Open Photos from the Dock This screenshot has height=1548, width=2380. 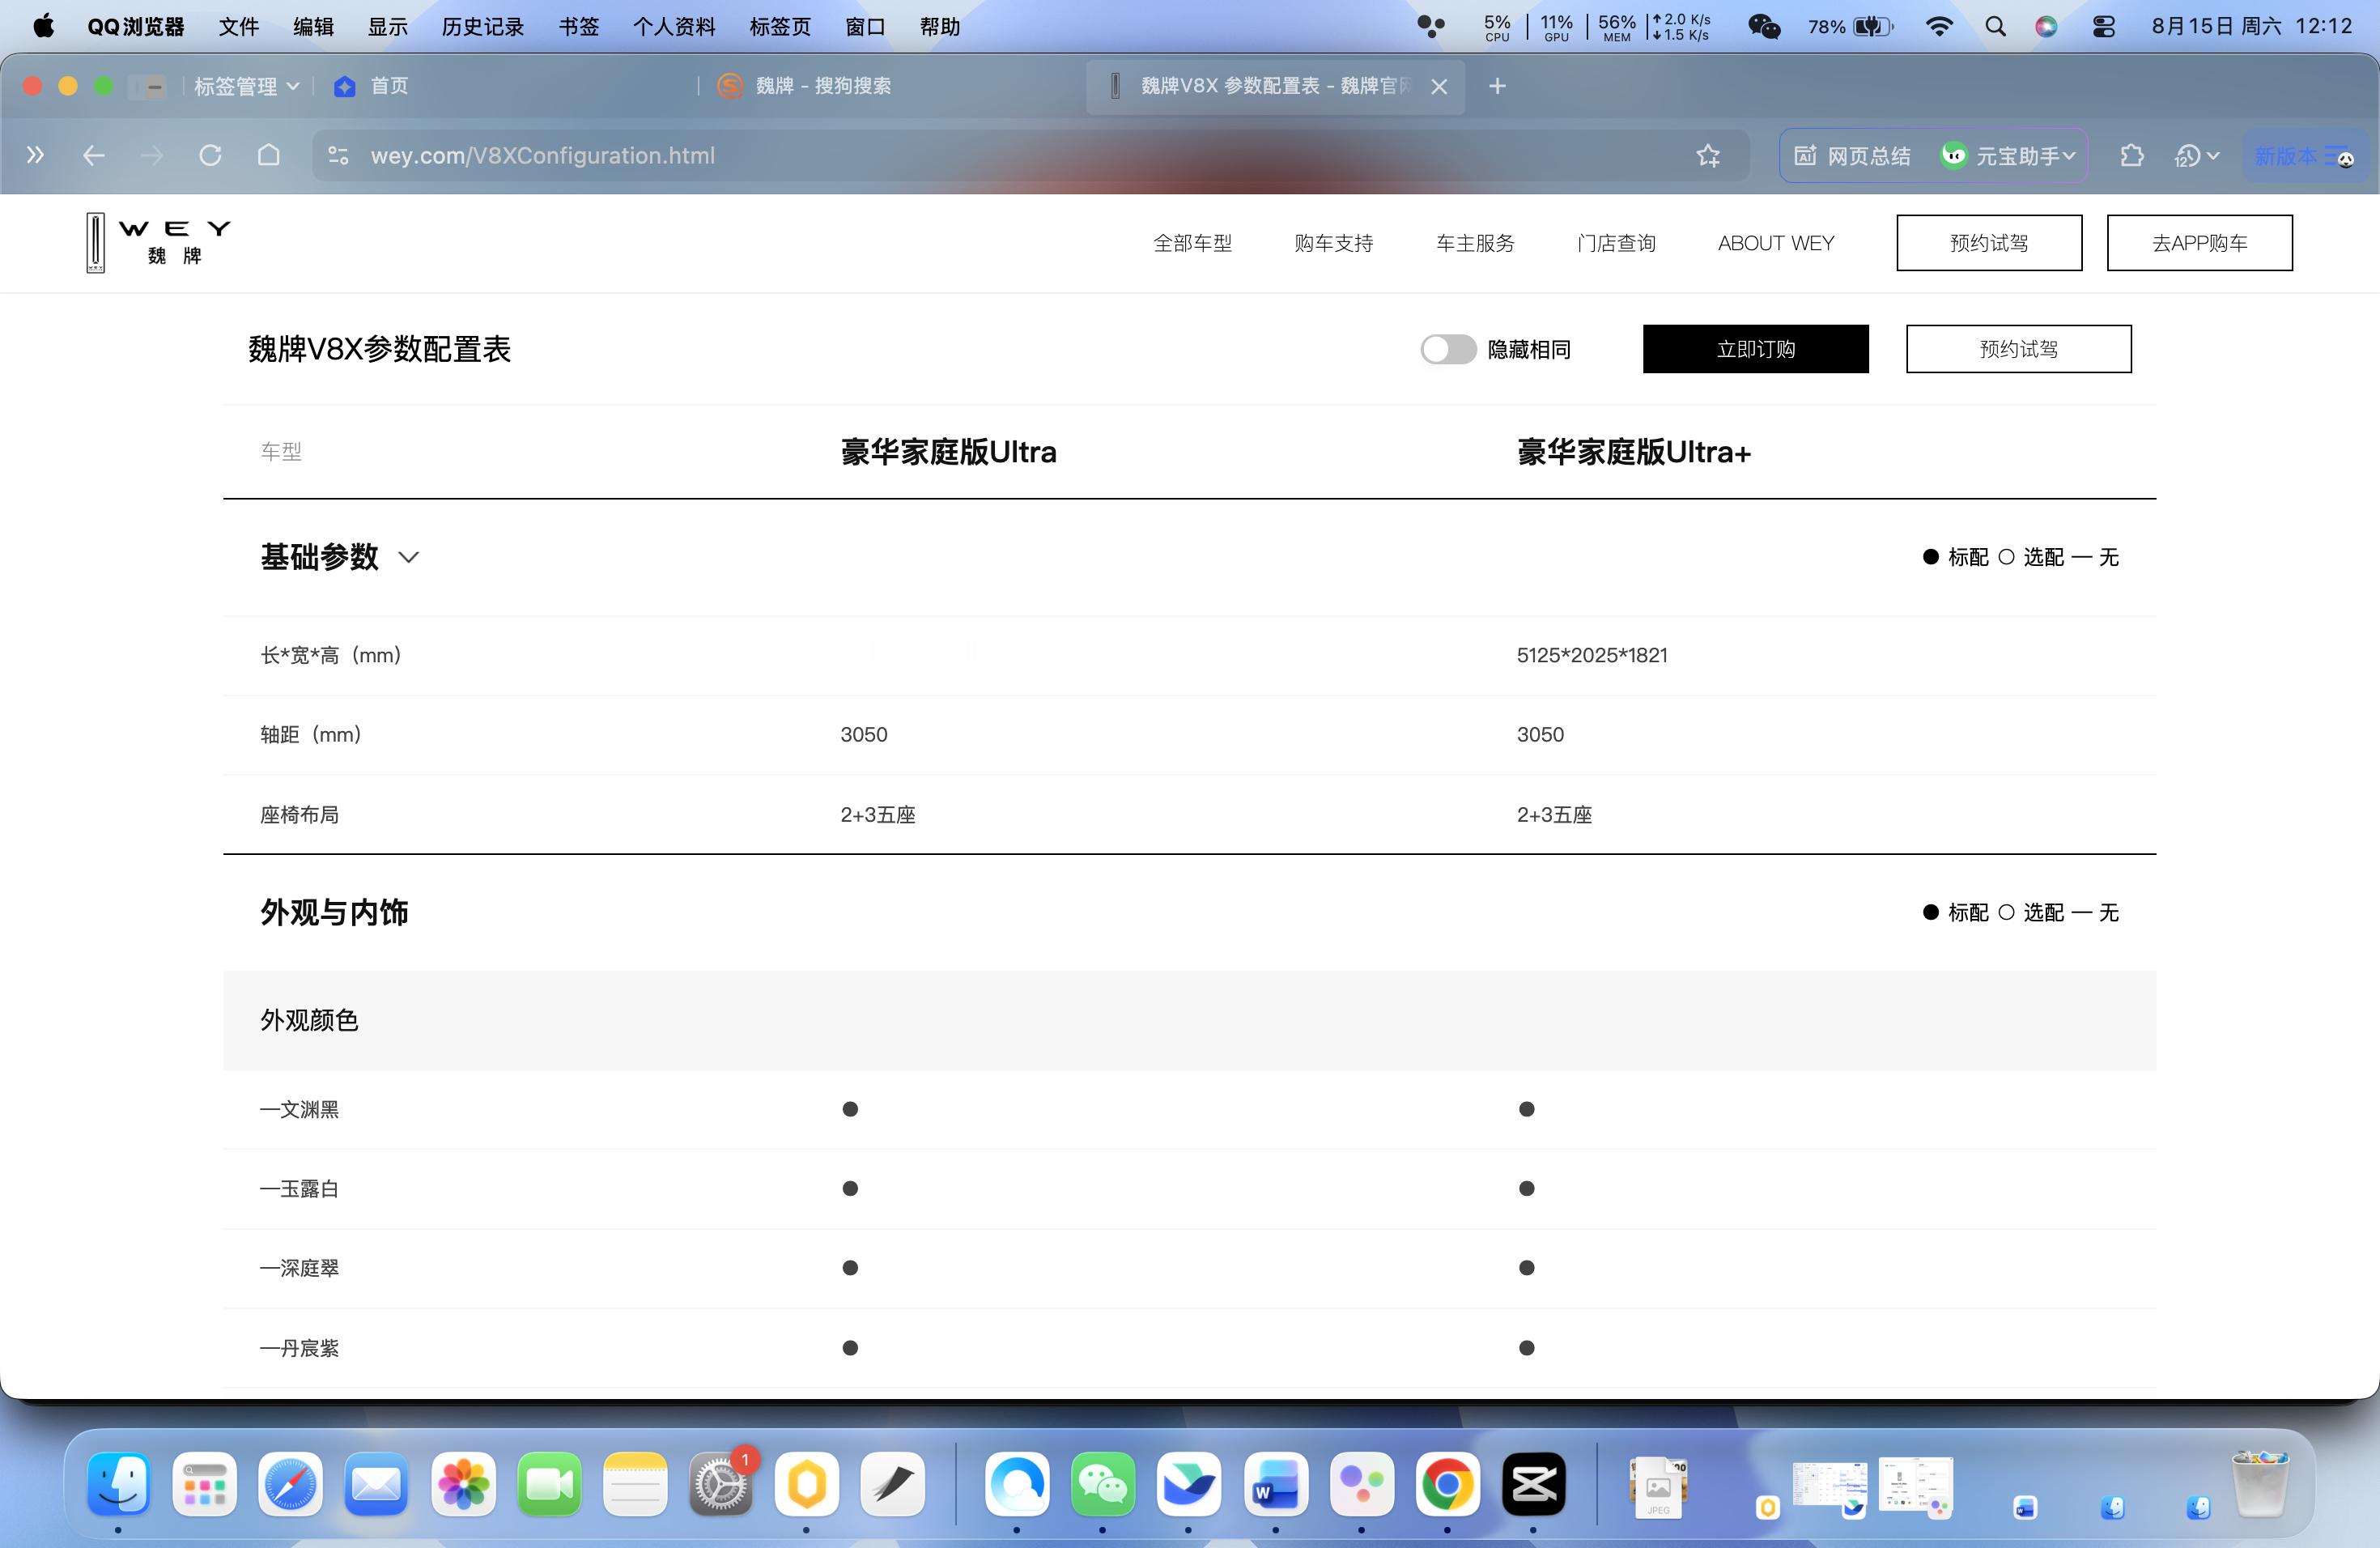(464, 1484)
